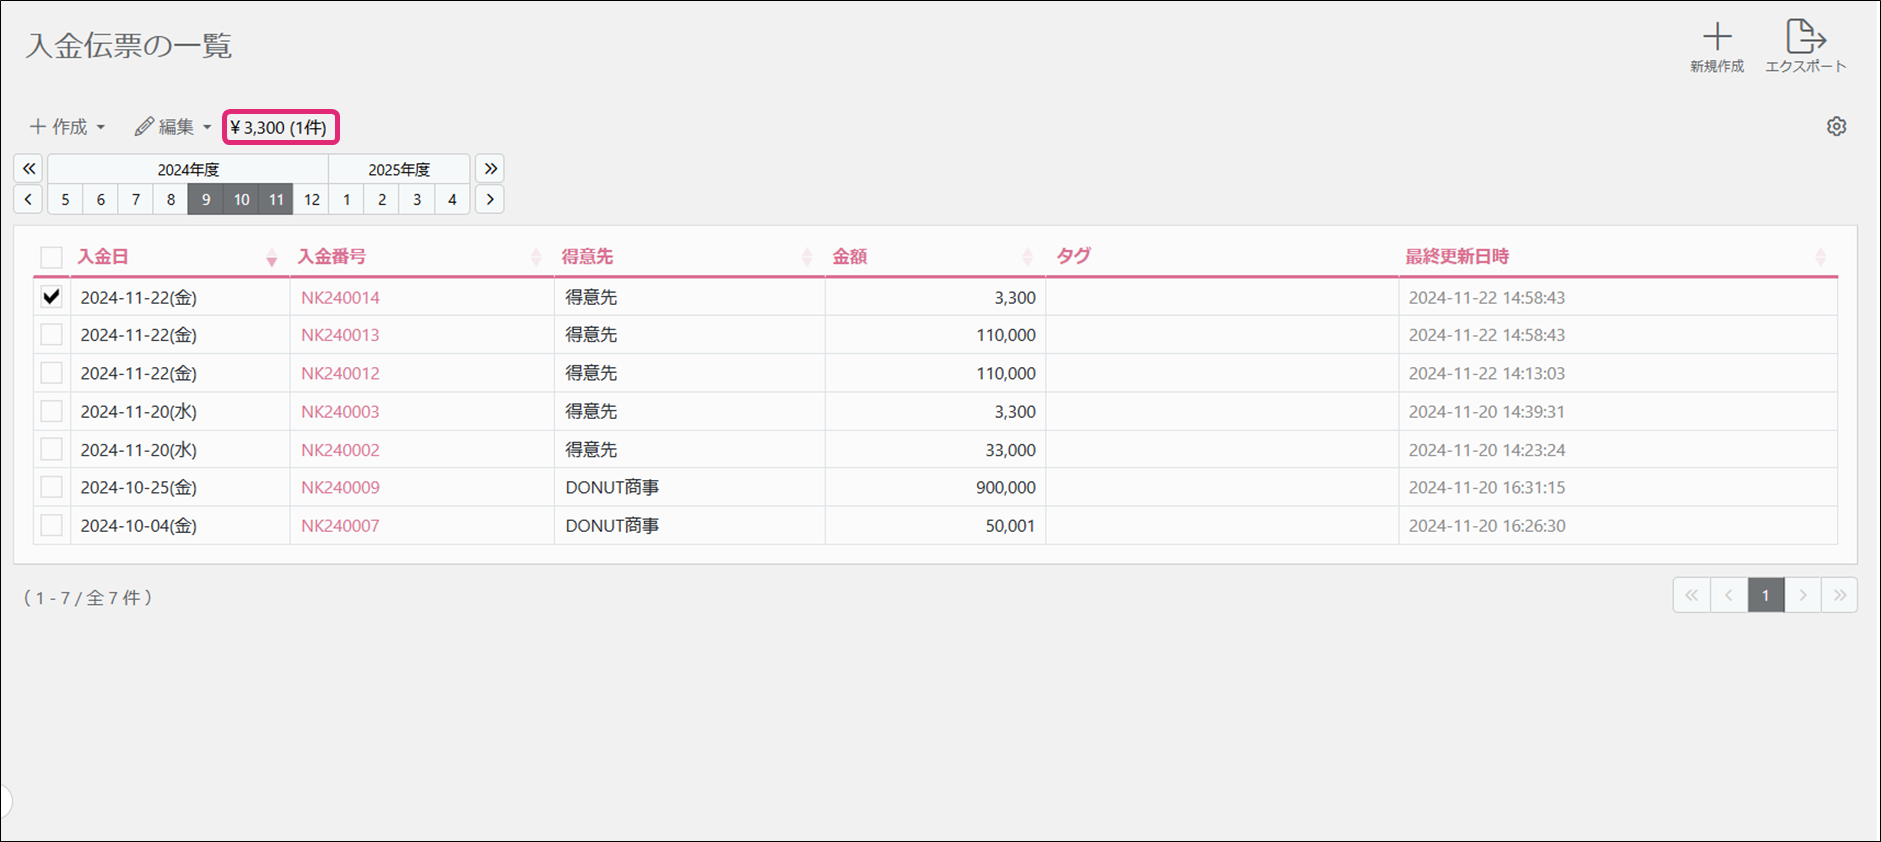Jump to next year with double-right arrow
1881x842 pixels.
point(490,169)
